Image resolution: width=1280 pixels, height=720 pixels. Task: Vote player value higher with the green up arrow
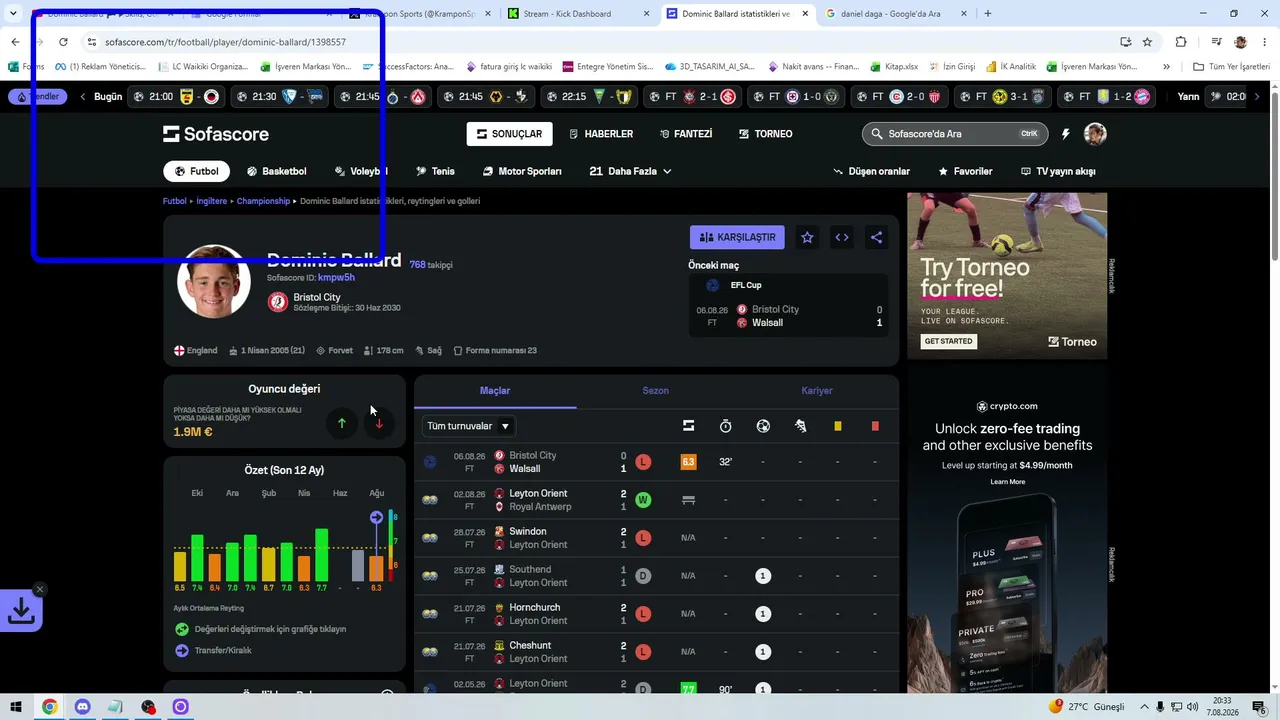(341, 423)
